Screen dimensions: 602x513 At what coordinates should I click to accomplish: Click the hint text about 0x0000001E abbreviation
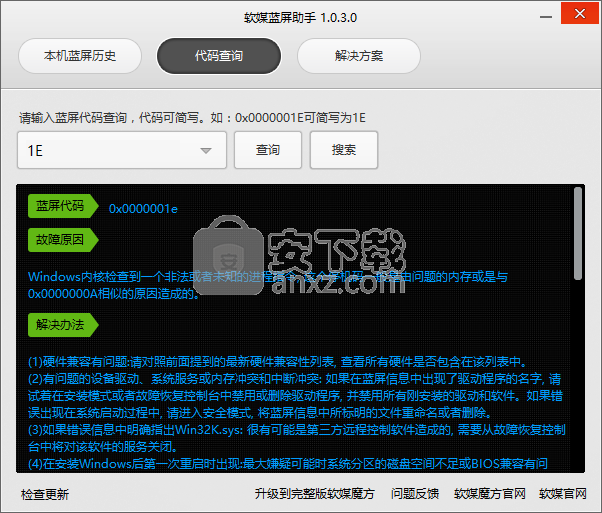click(x=192, y=117)
